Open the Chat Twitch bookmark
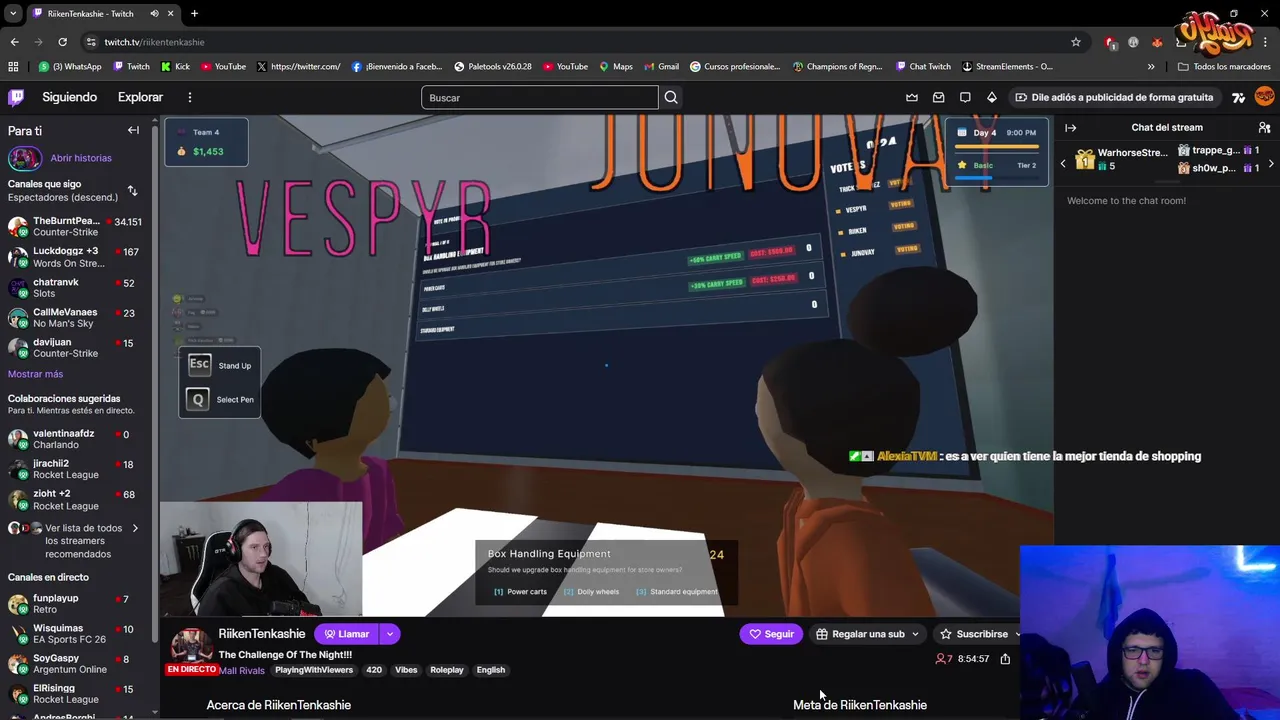Viewport: 1280px width, 720px height. coord(923,67)
